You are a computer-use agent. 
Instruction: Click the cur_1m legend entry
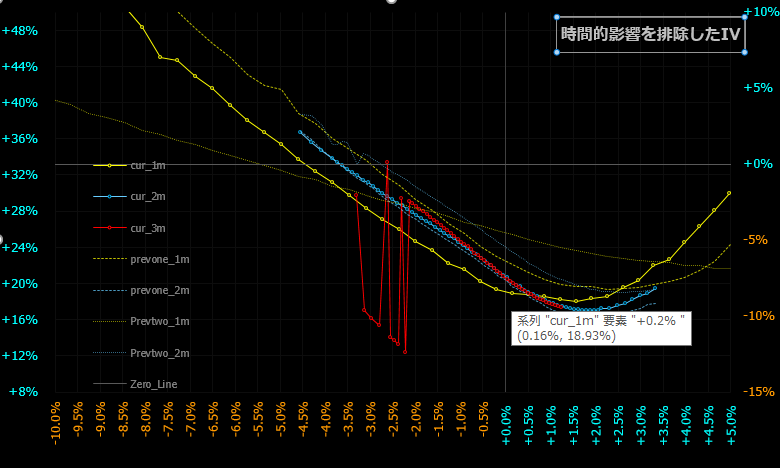click(129, 165)
